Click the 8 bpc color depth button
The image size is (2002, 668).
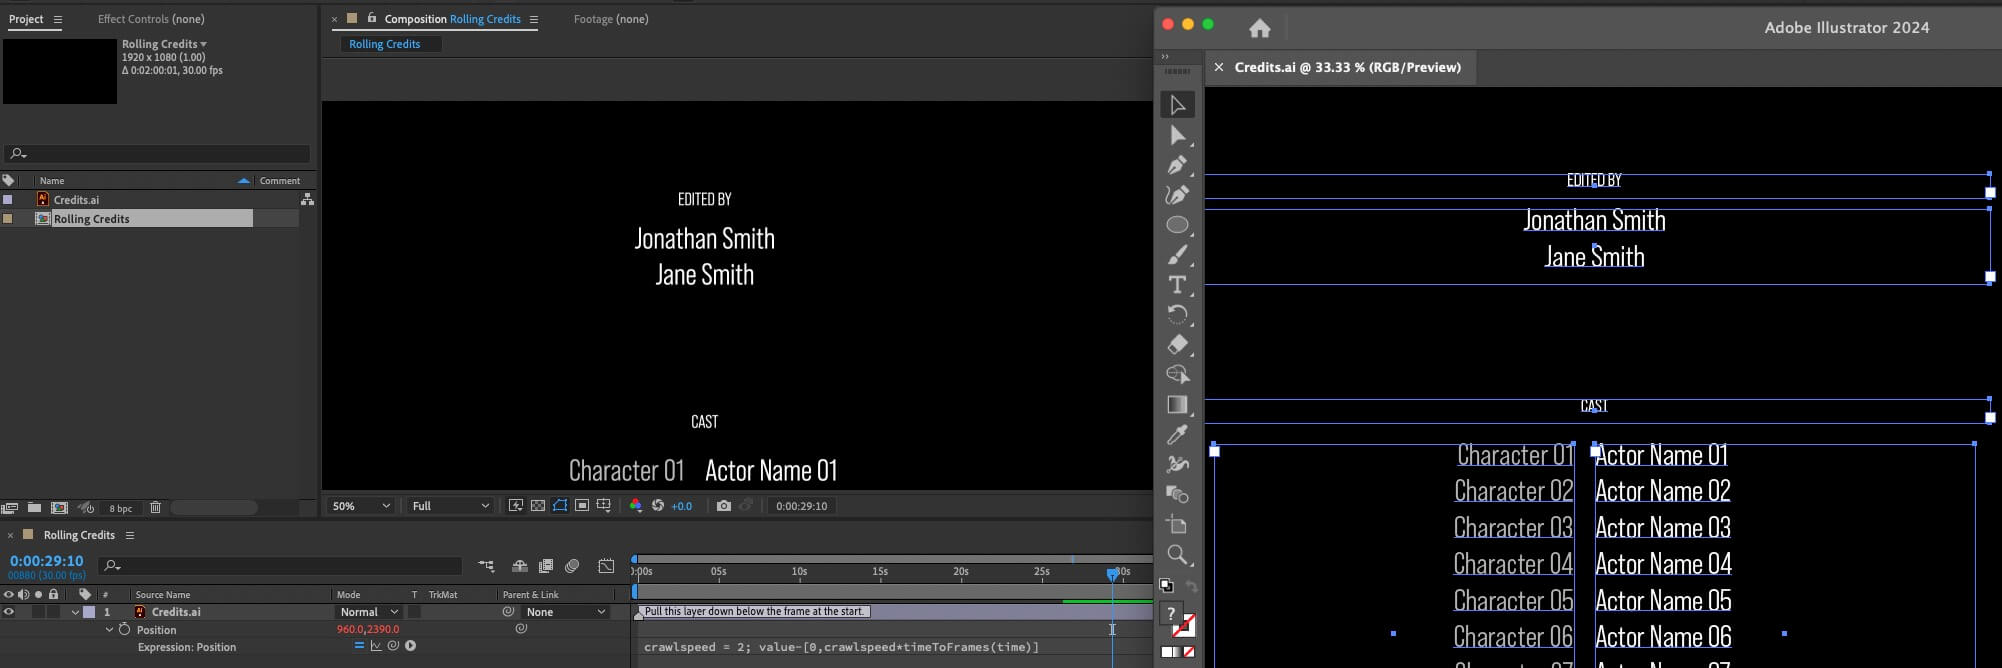point(120,508)
